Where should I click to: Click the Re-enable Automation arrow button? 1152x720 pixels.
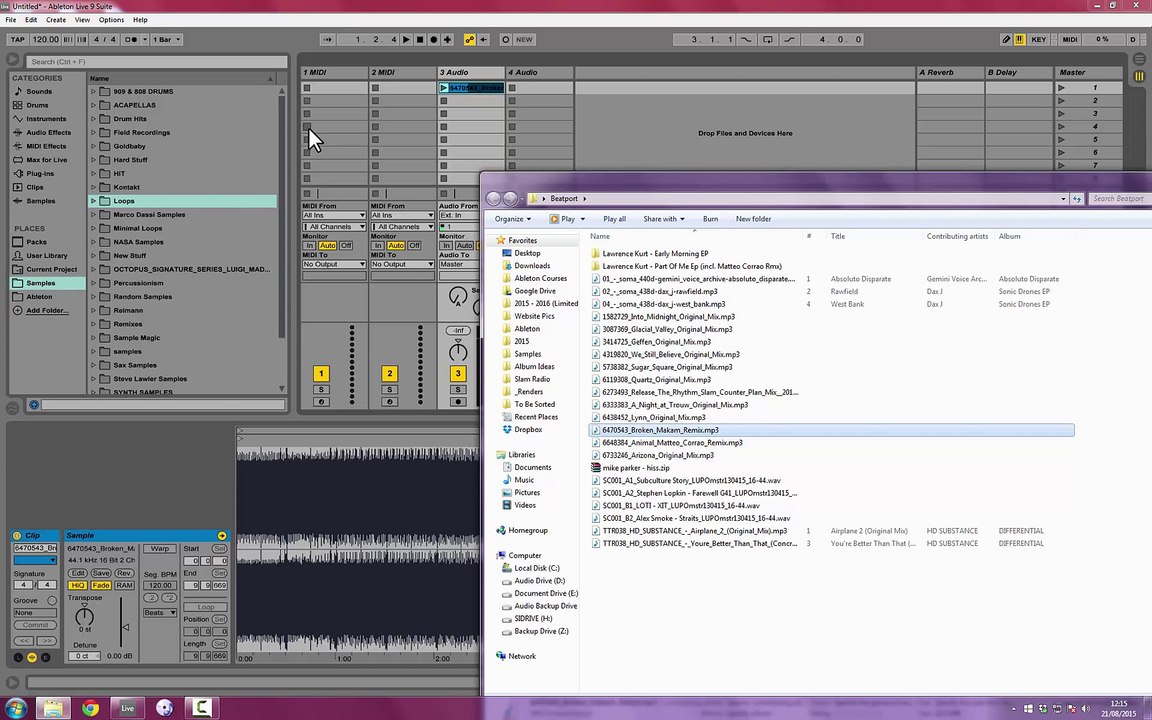[x=483, y=40]
